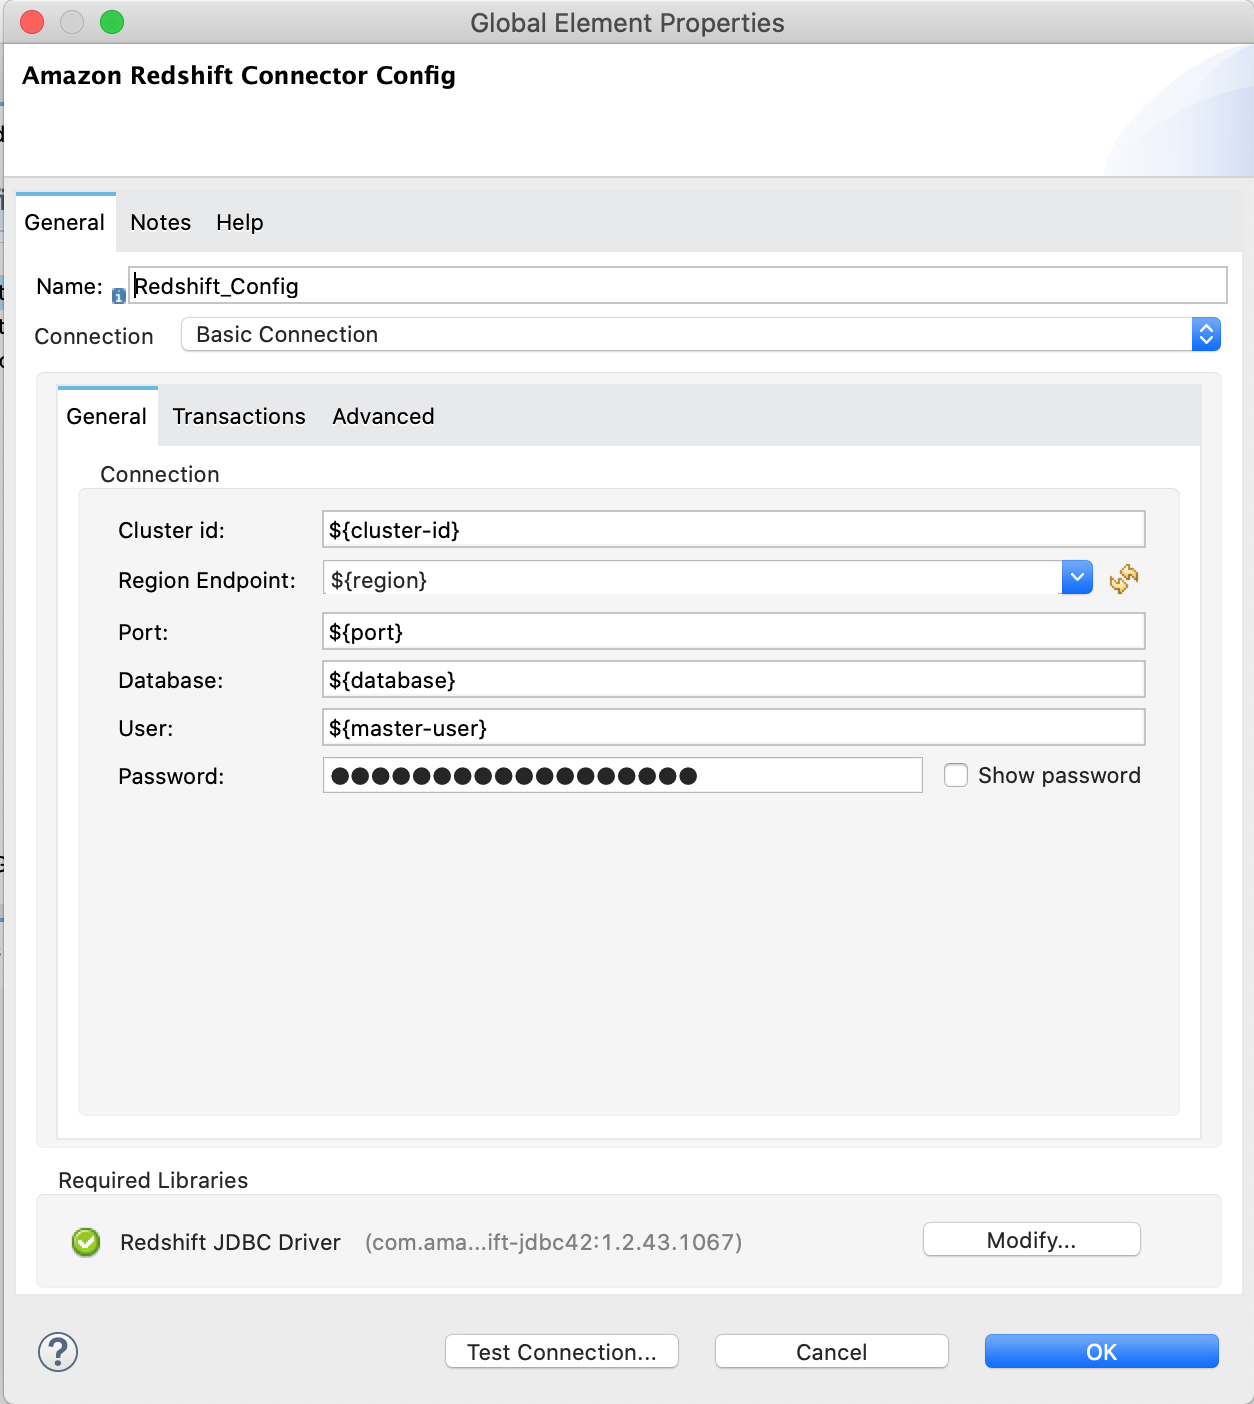Click the Test Connection button
Screen dimensions: 1254x1404
(x=562, y=1352)
